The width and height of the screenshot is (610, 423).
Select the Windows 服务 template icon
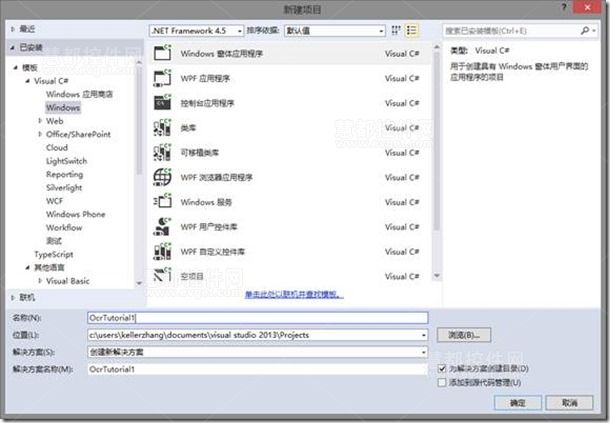tap(163, 202)
